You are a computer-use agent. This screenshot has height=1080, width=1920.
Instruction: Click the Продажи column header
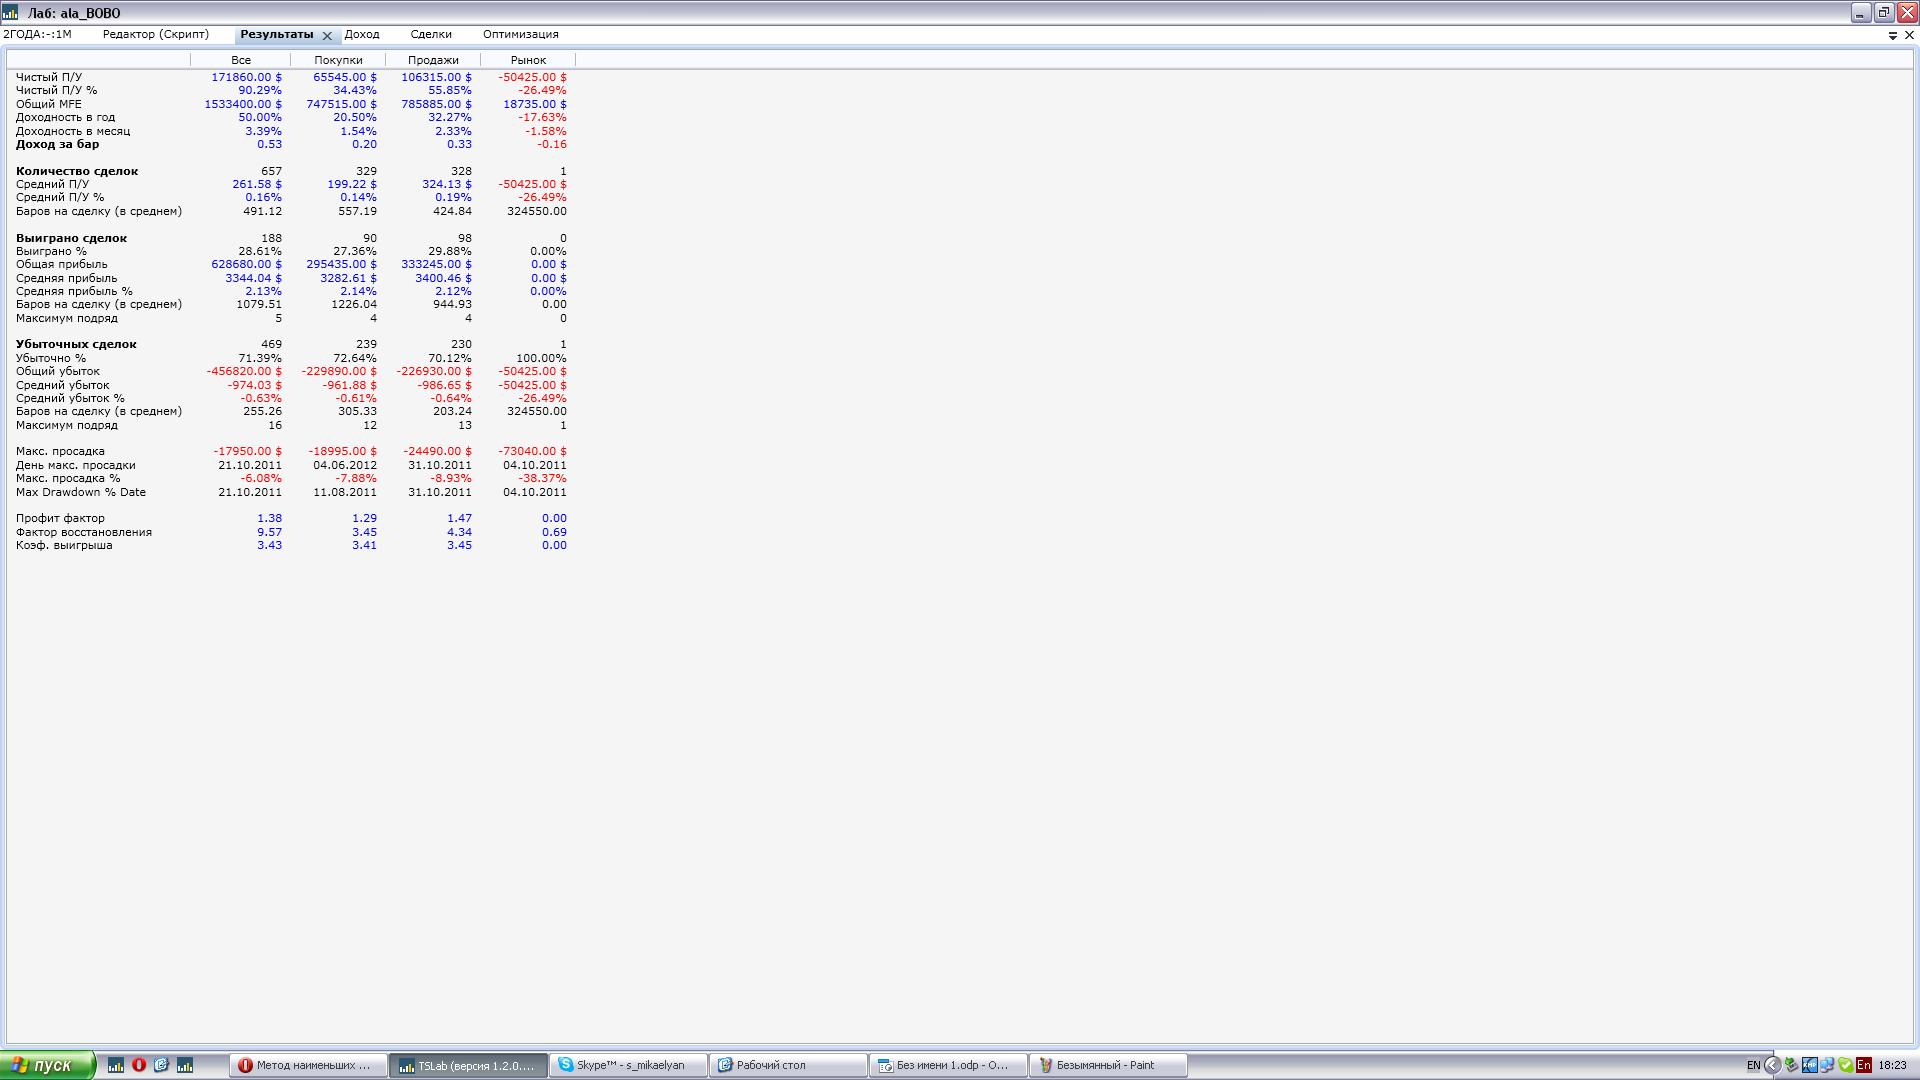[x=433, y=60]
